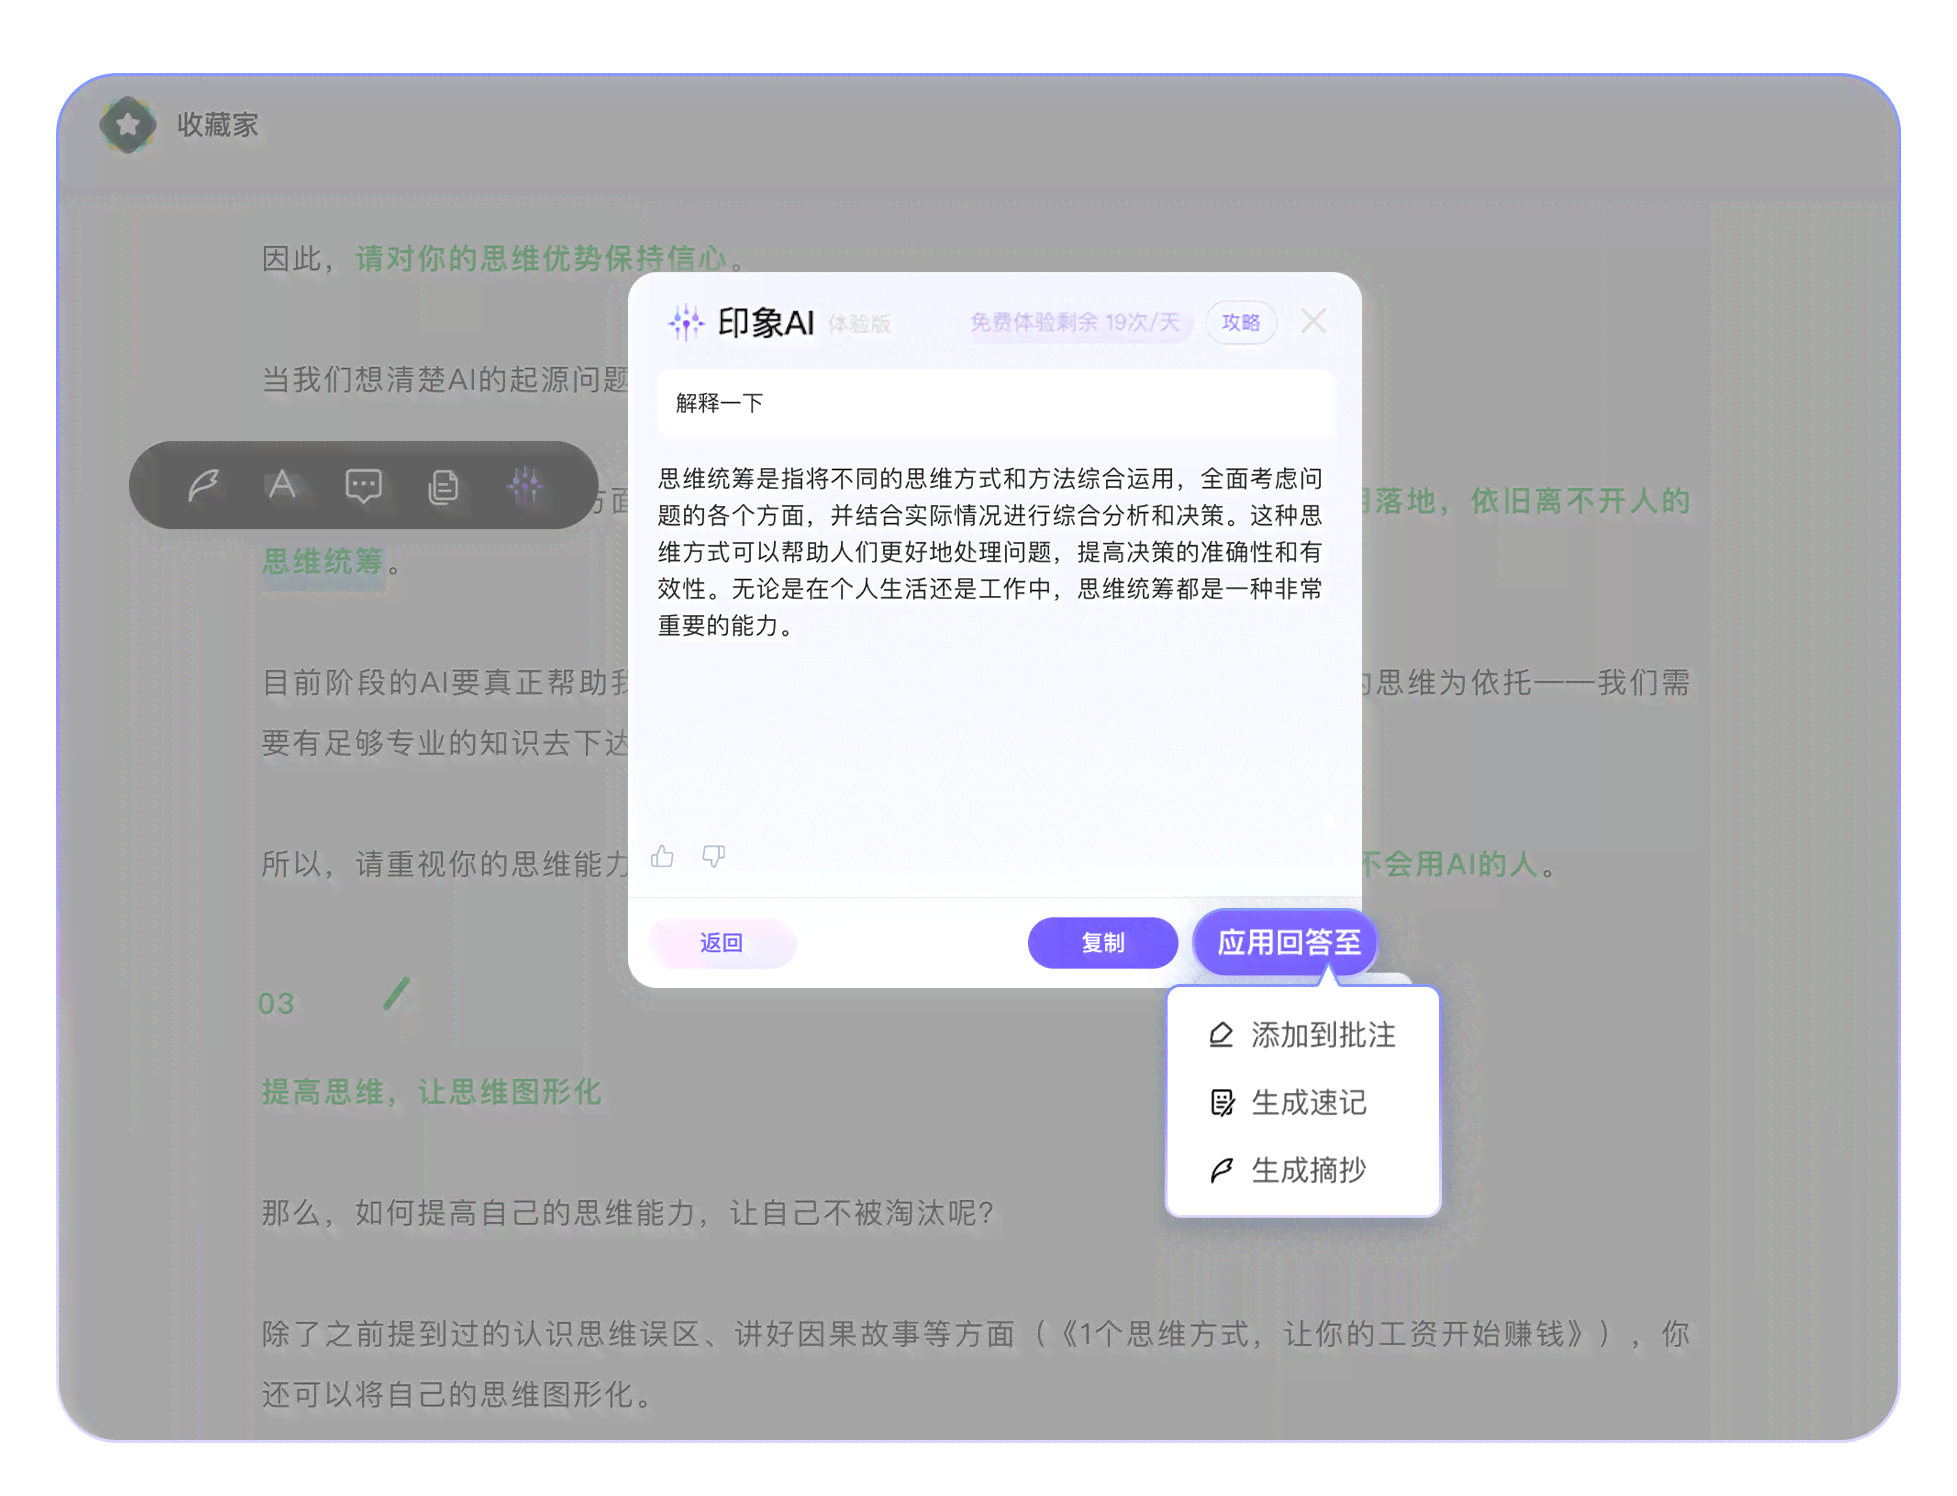Click the heading 提高思维，让思维图形化

[x=431, y=1092]
